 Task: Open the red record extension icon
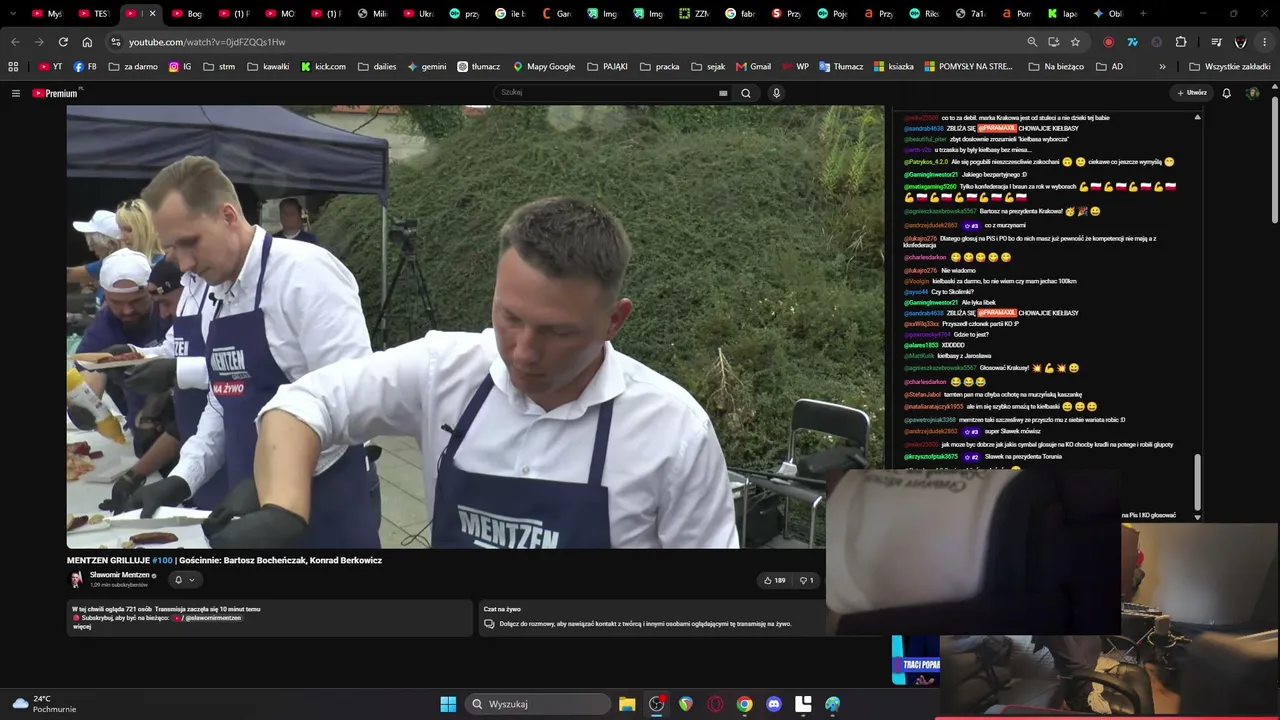click(x=1108, y=42)
